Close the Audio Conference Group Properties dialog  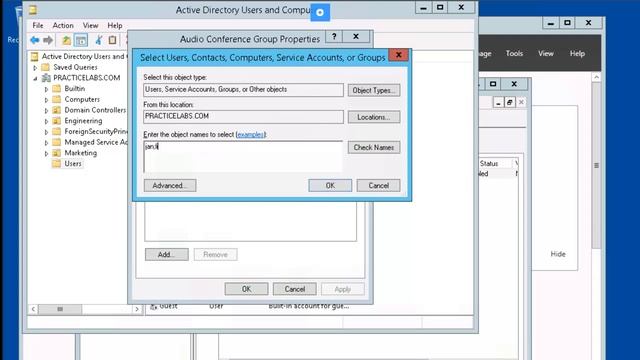[x=356, y=37]
